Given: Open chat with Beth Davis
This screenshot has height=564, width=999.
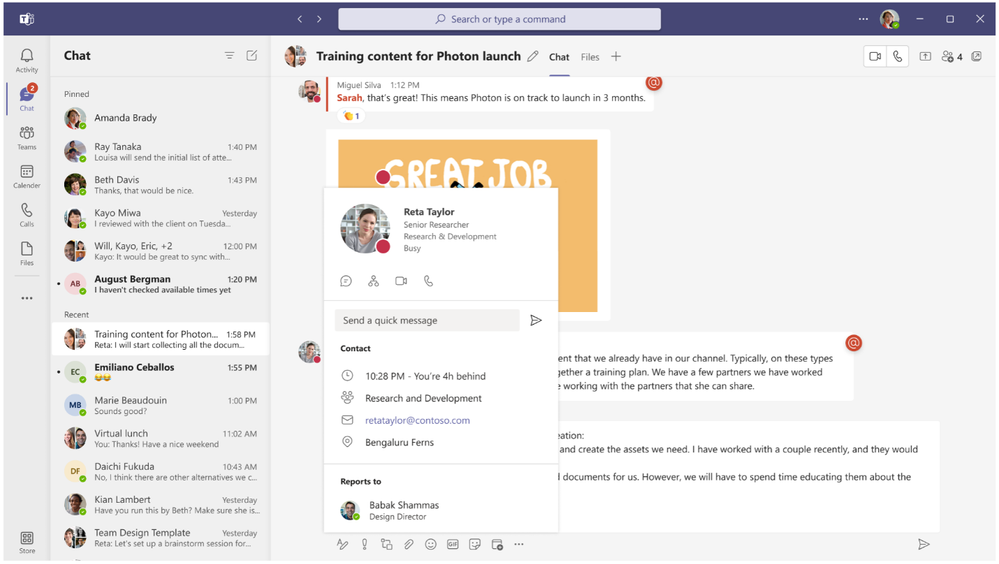Looking at the screenshot, I should click(x=161, y=185).
